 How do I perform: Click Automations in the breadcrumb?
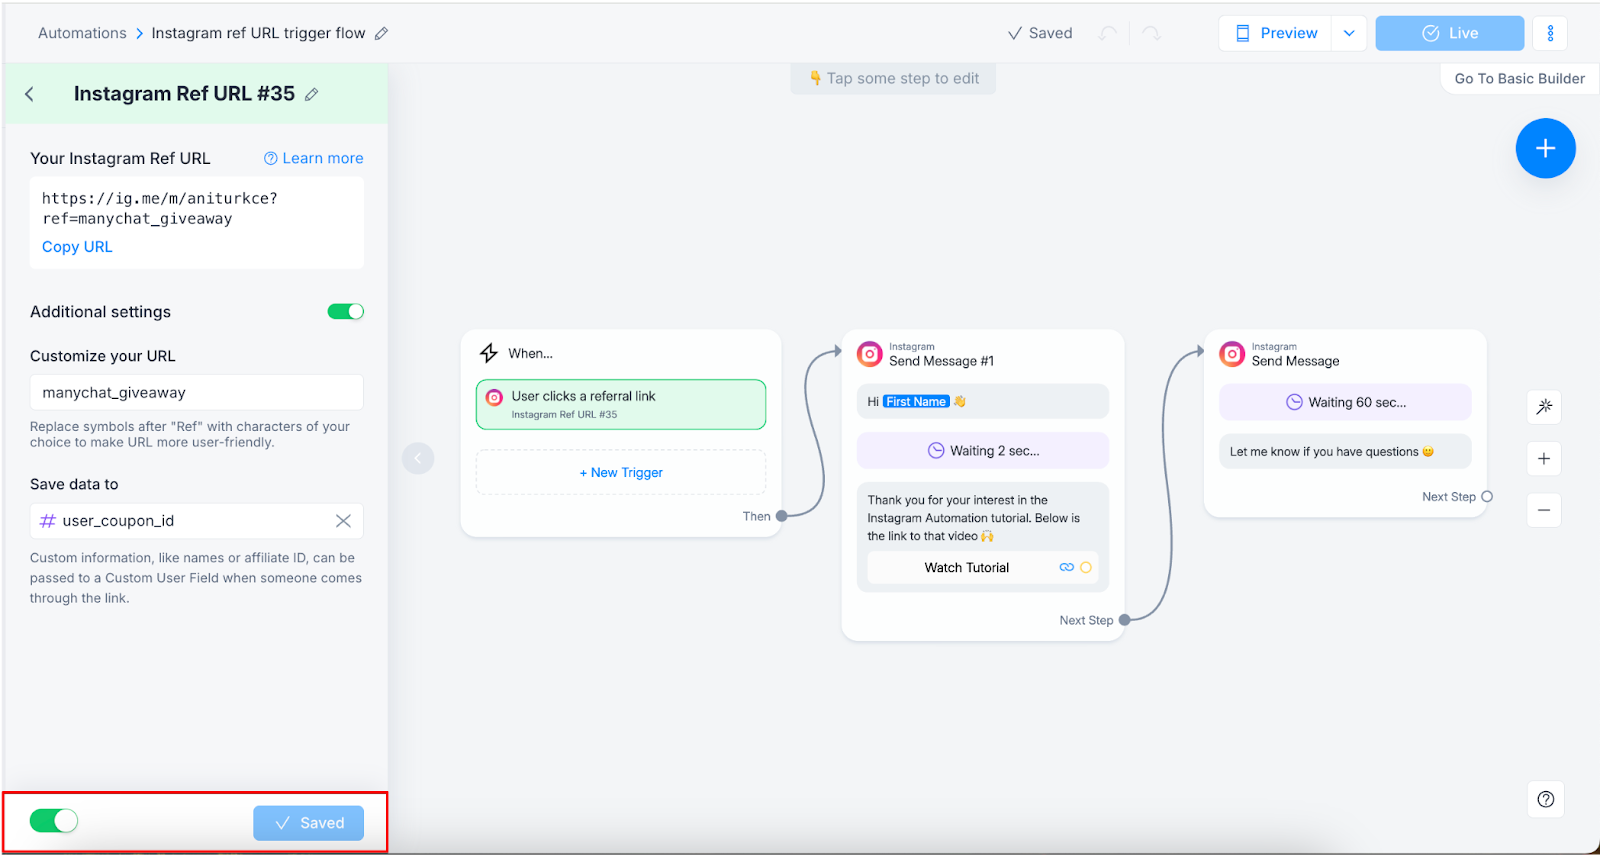point(82,33)
